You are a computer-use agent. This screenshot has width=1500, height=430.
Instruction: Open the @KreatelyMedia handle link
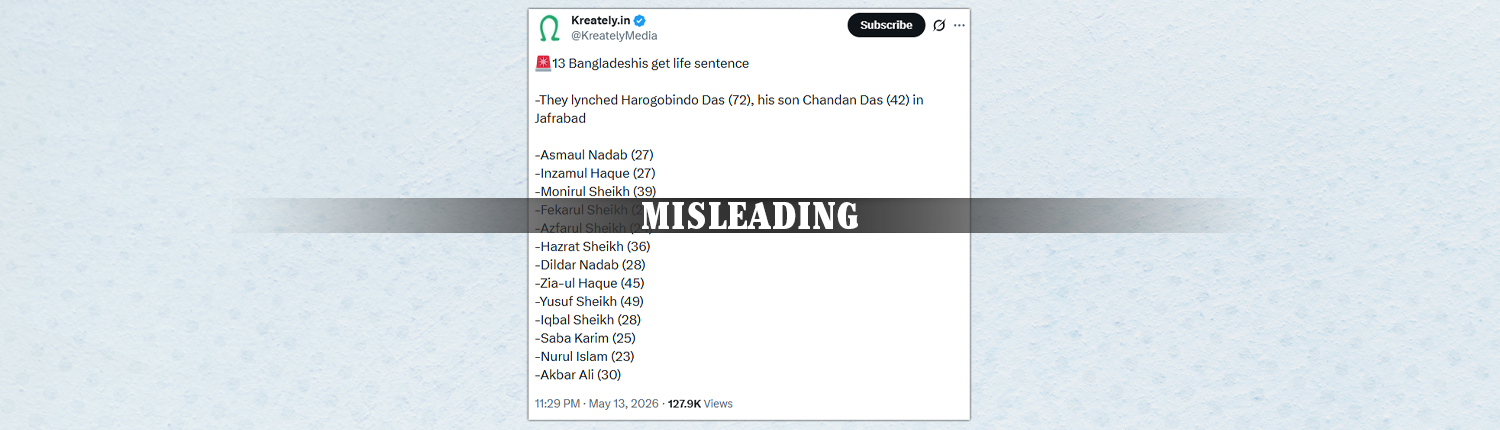pyautogui.click(x=614, y=36)
